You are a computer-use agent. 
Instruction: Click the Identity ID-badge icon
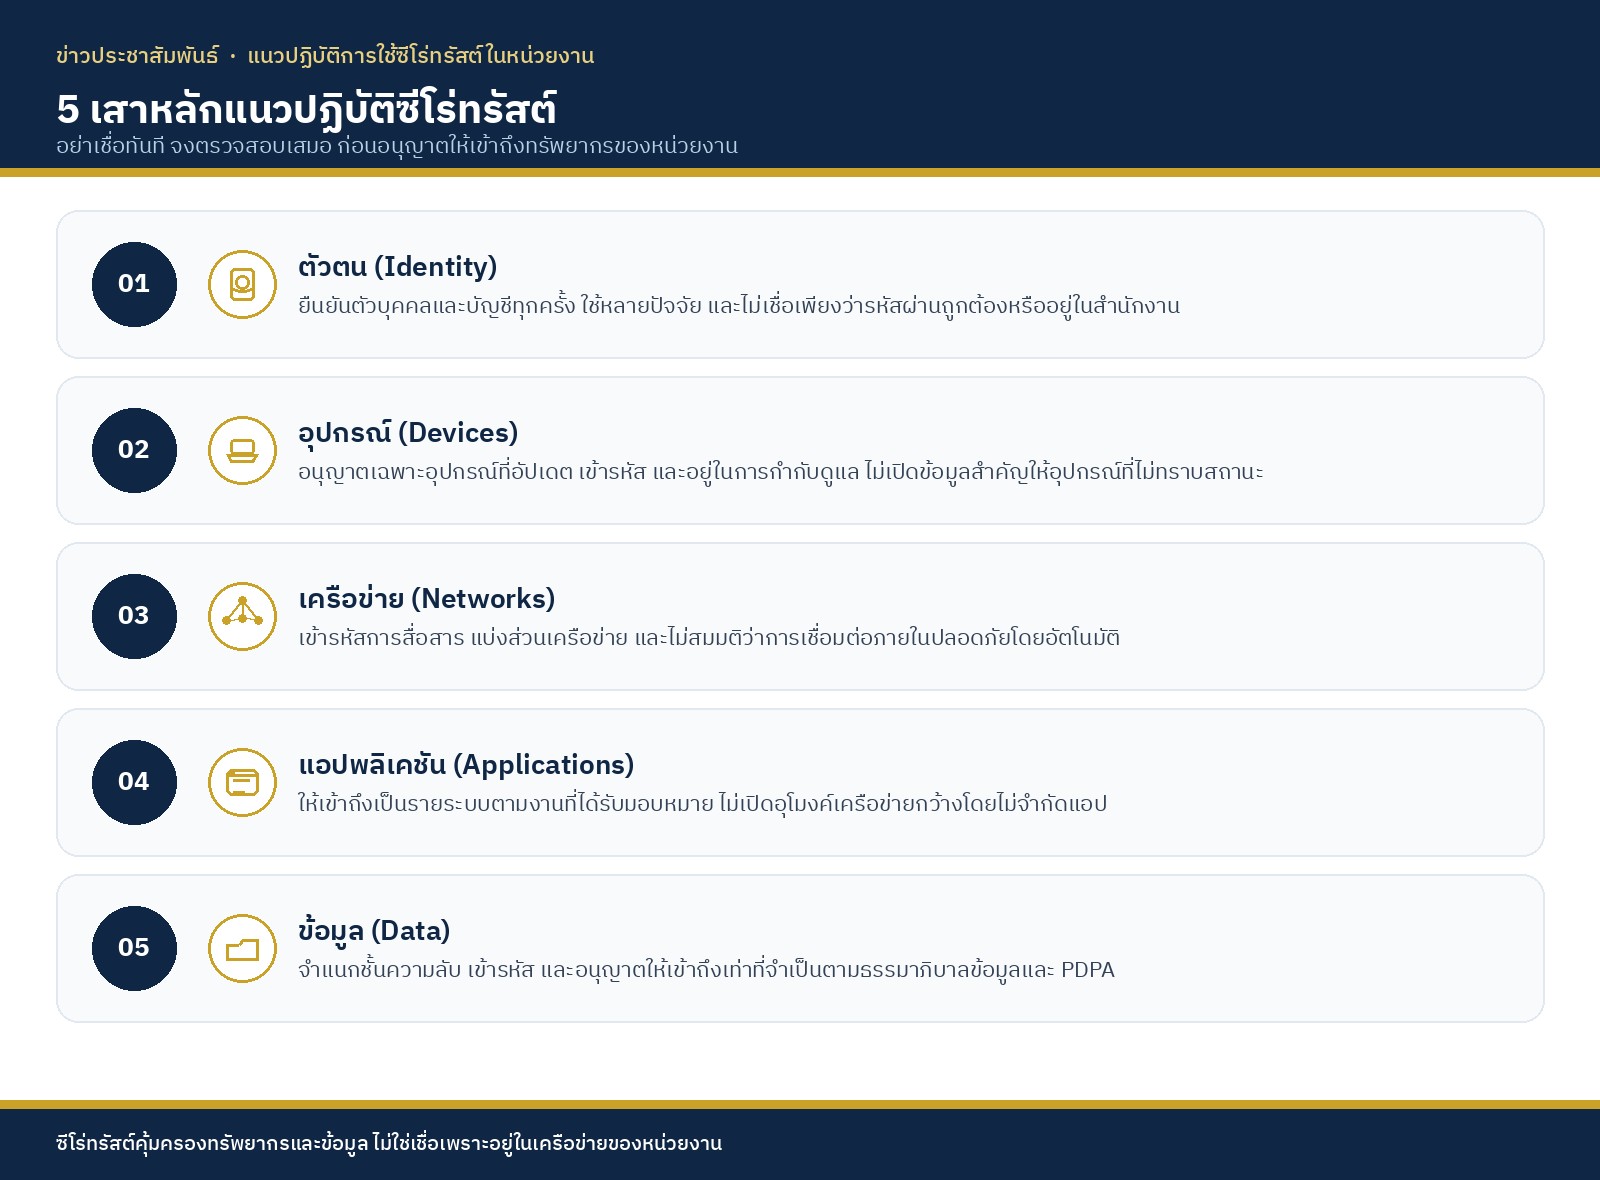click(x=242, y=284)
